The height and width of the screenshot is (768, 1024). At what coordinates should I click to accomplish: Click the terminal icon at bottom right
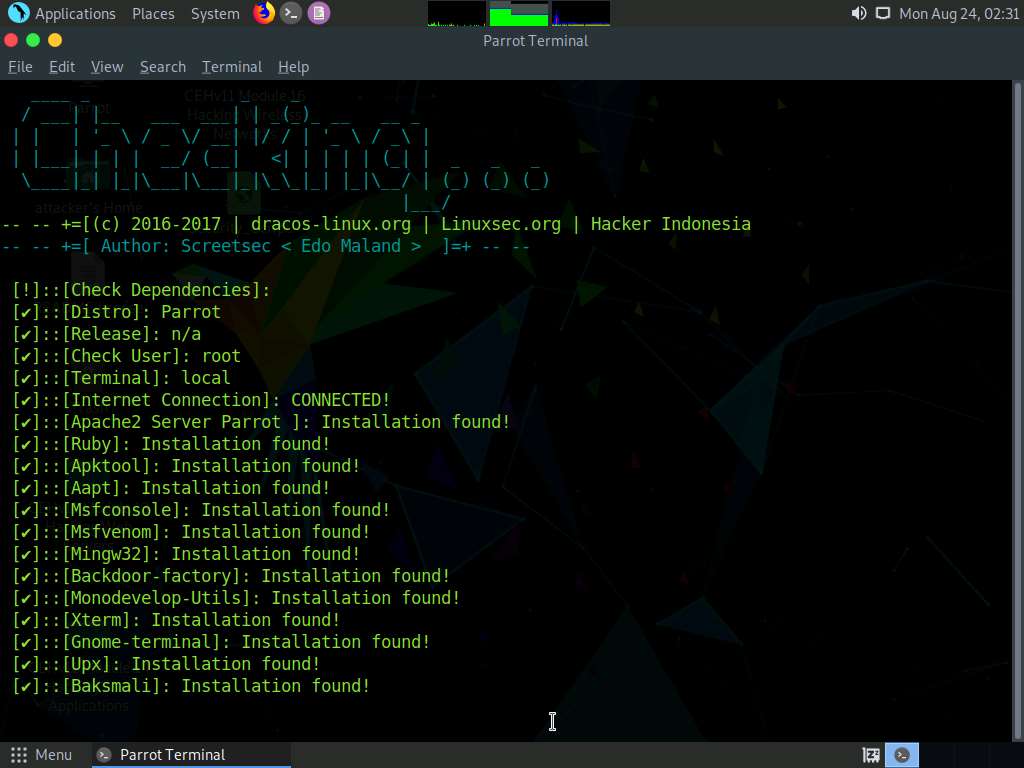(902, 755)
